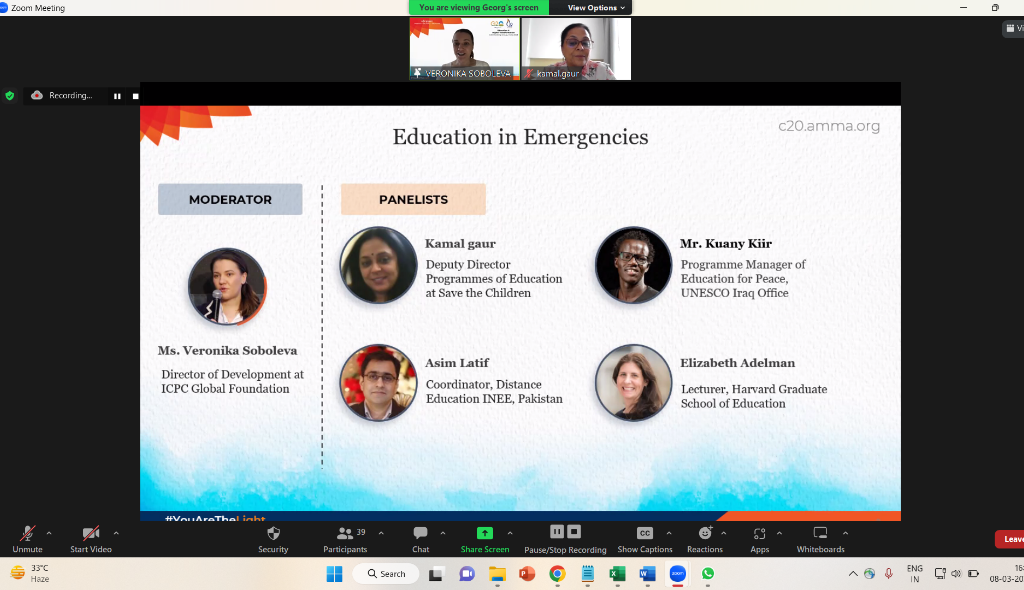The width and height of the screenshot is (1024, 590).
Task: Click Zoom icon on taskbar
Action: point(678,574)
